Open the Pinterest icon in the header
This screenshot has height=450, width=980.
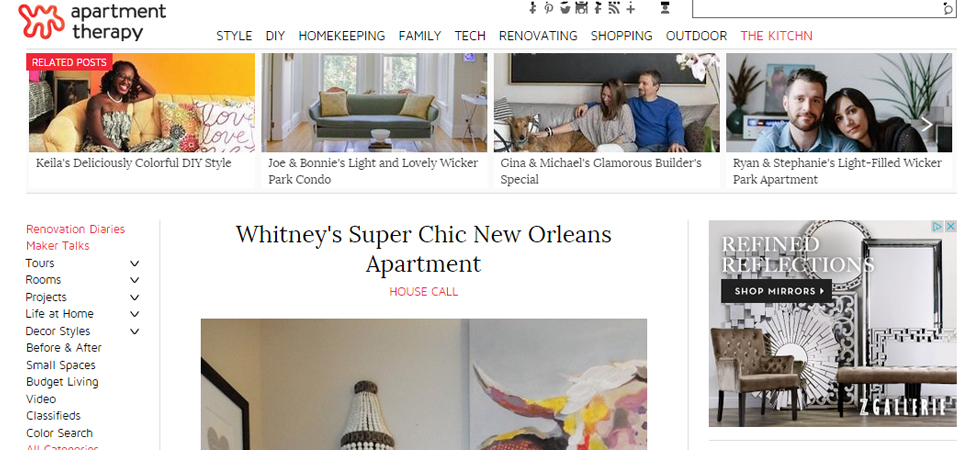(549, 8)
